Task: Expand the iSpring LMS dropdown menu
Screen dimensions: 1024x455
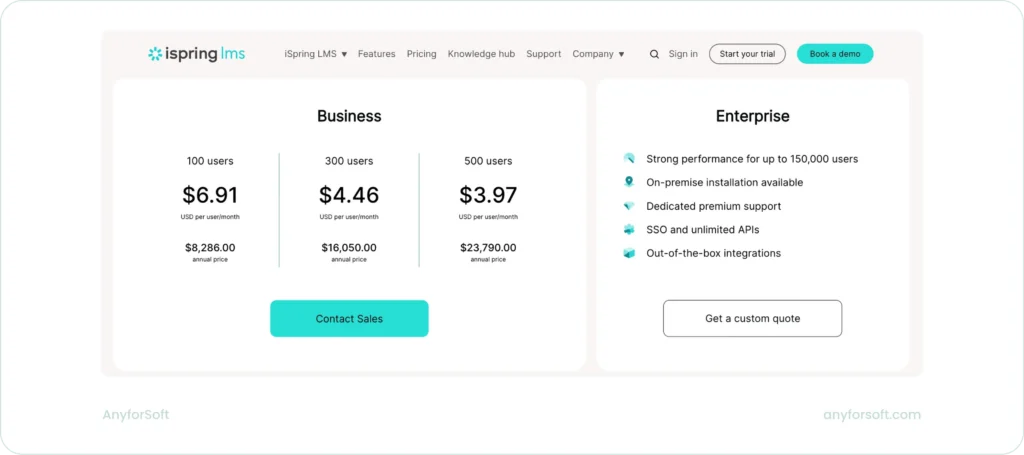Action: (316, 54)
